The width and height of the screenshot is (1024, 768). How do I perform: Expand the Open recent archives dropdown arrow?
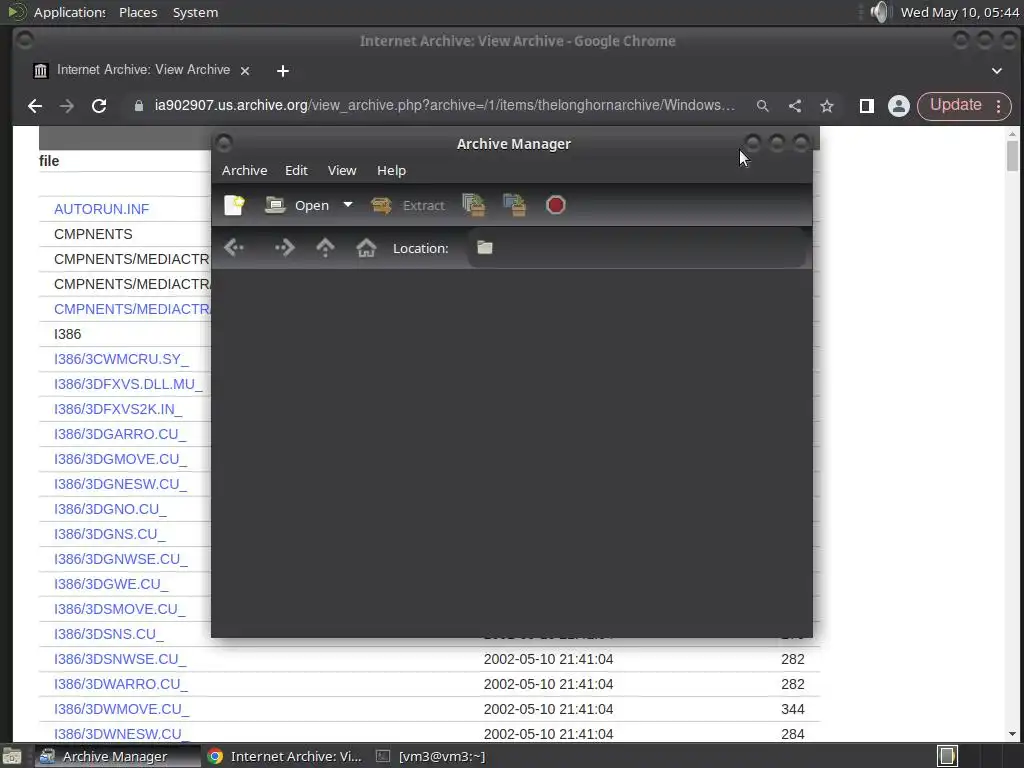point(348,205)
